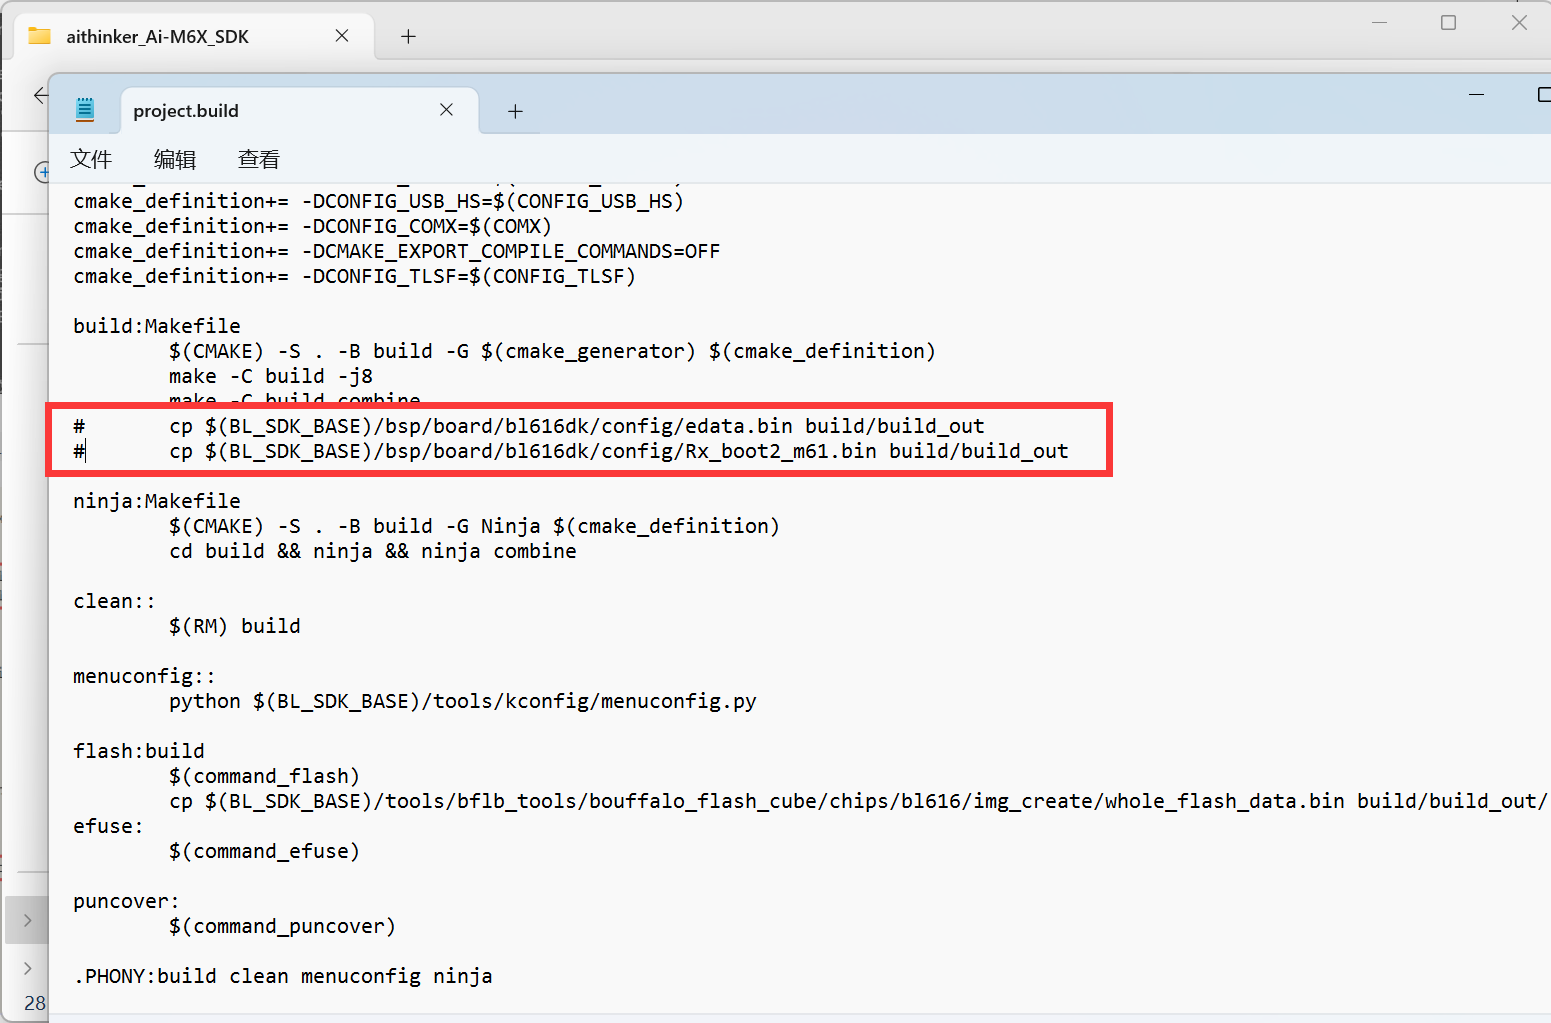The image size is (1551, 1023).
Task: Click the whole_flash_data.bin cp line
Action: click(859, 801)
